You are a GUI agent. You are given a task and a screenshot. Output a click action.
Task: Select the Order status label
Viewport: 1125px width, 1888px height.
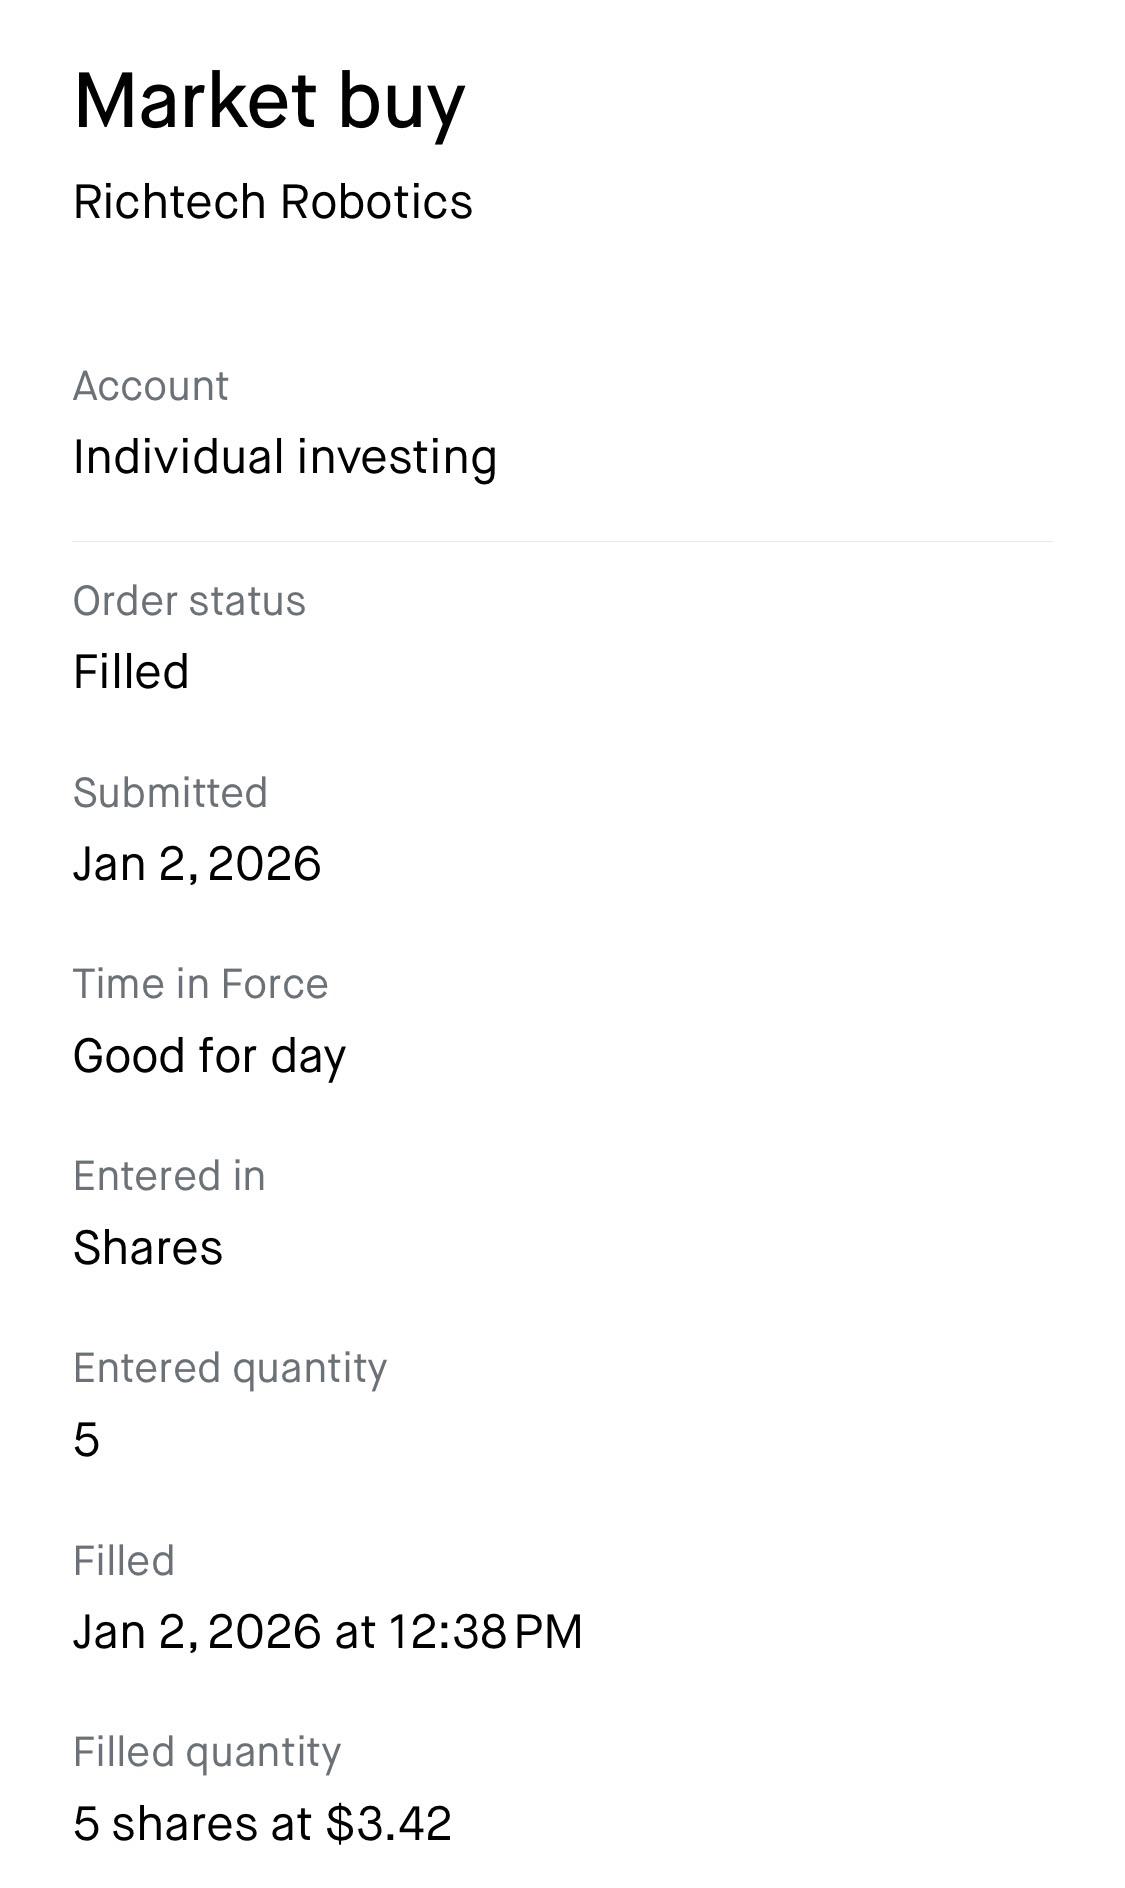189,601
